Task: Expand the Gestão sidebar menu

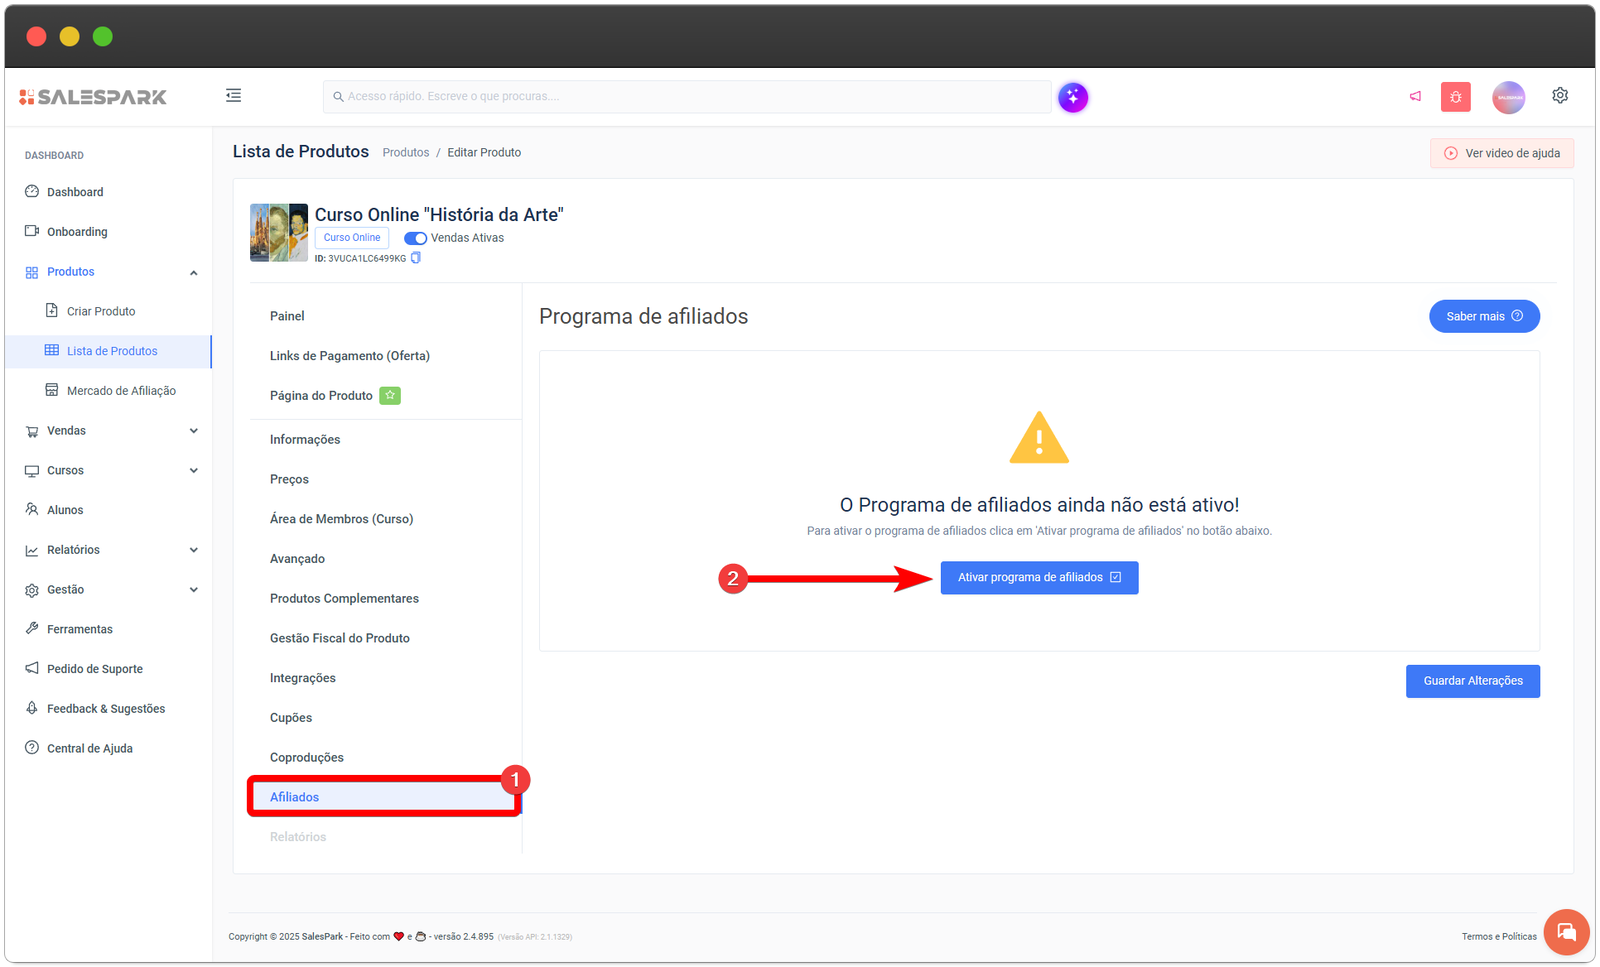Action: coord(193,590)
